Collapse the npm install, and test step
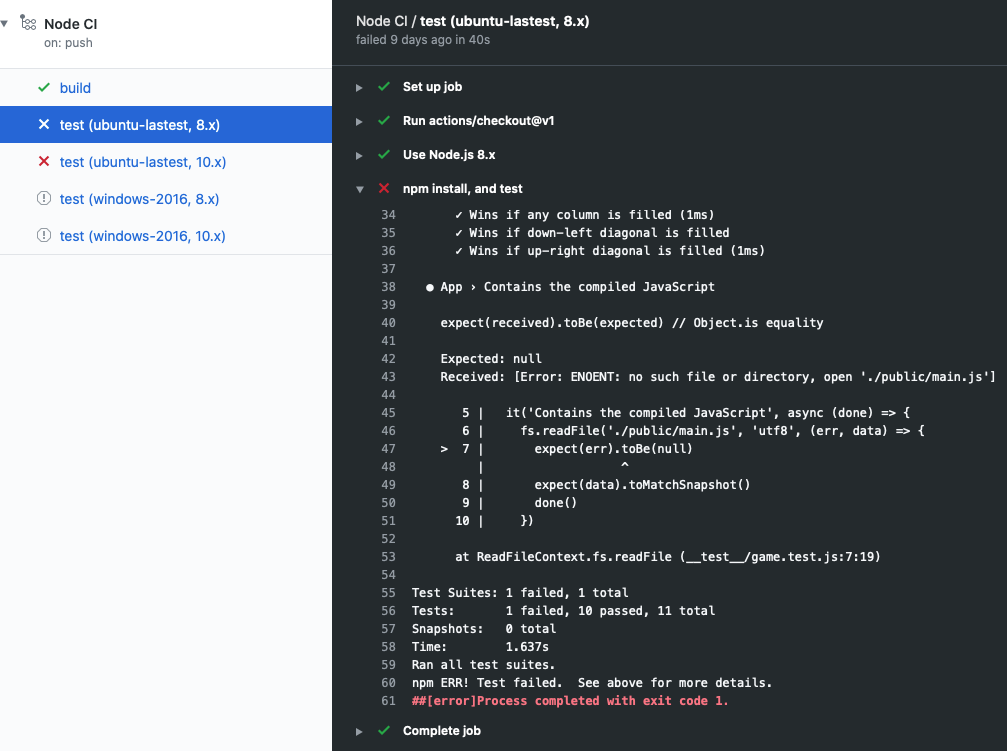This screenshot has width=1007, height=751. [359, 188]
